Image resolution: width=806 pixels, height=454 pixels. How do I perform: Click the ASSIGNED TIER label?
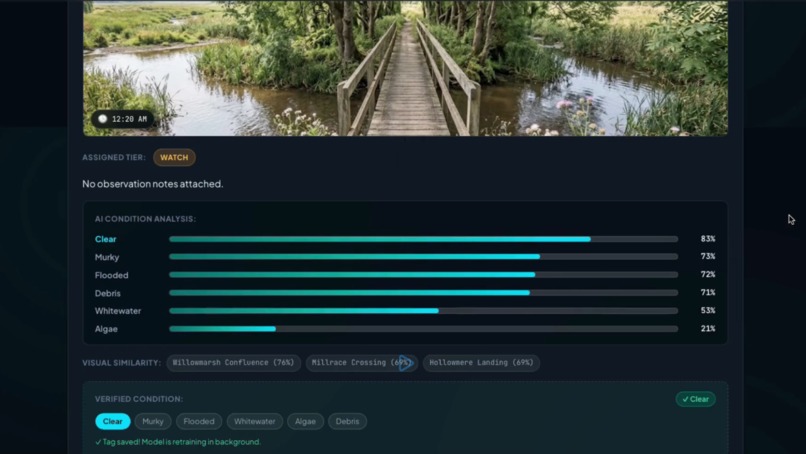click(114, 157)
